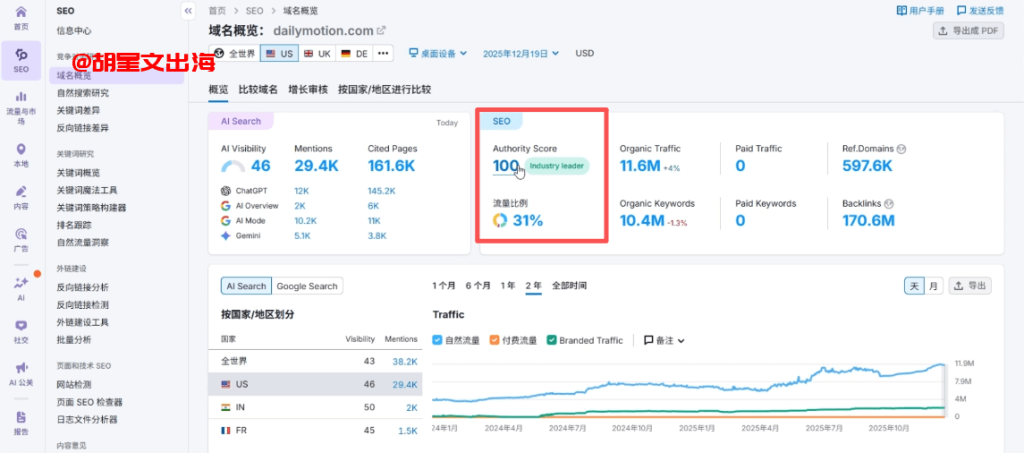Open the AI sidebar icon

point(21,289)
